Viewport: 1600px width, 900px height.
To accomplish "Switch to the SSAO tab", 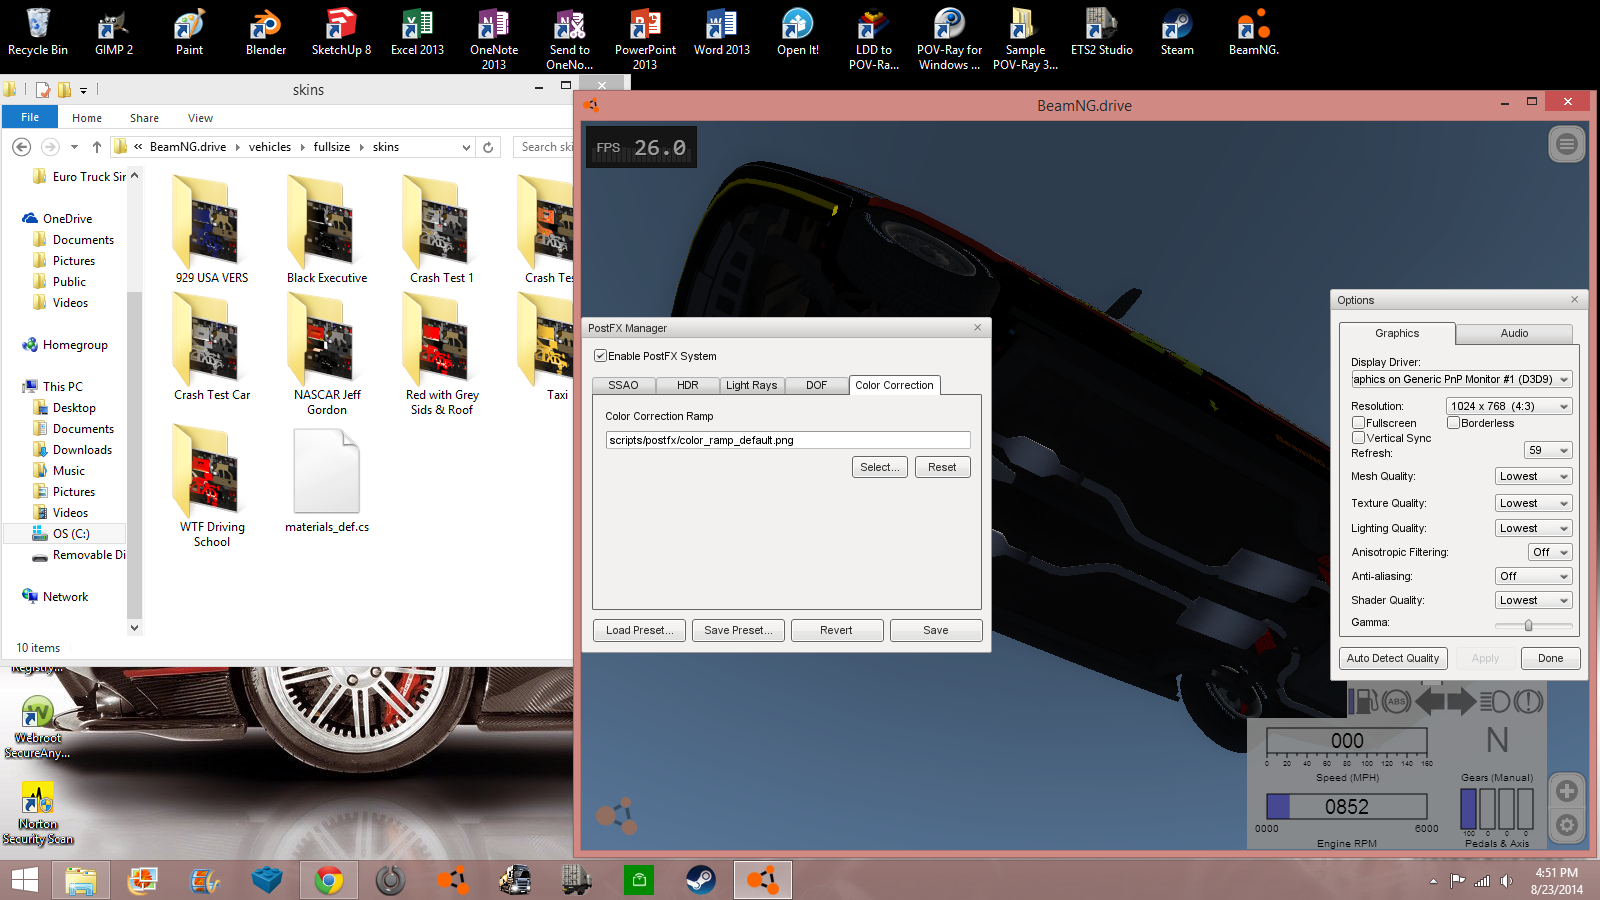I will coord(623,385).
